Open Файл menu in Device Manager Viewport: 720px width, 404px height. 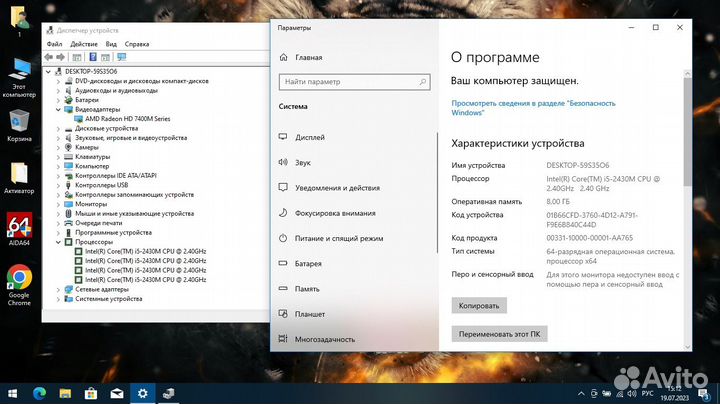(54, 44)
